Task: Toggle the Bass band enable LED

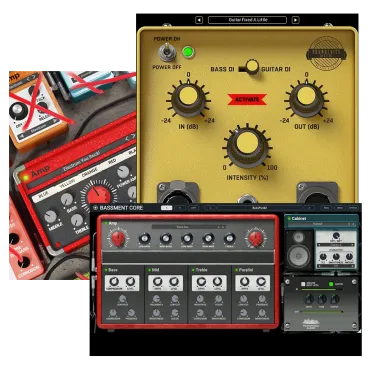Action: click(x=106, y=270)
